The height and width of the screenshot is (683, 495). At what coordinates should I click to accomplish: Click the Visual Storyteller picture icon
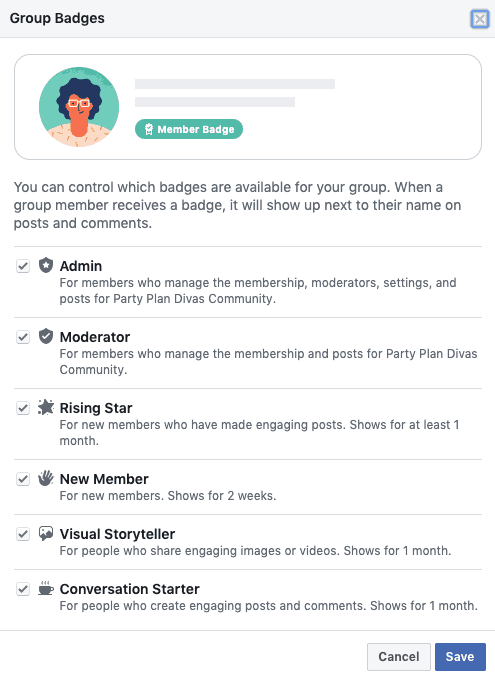coord(46,533)
